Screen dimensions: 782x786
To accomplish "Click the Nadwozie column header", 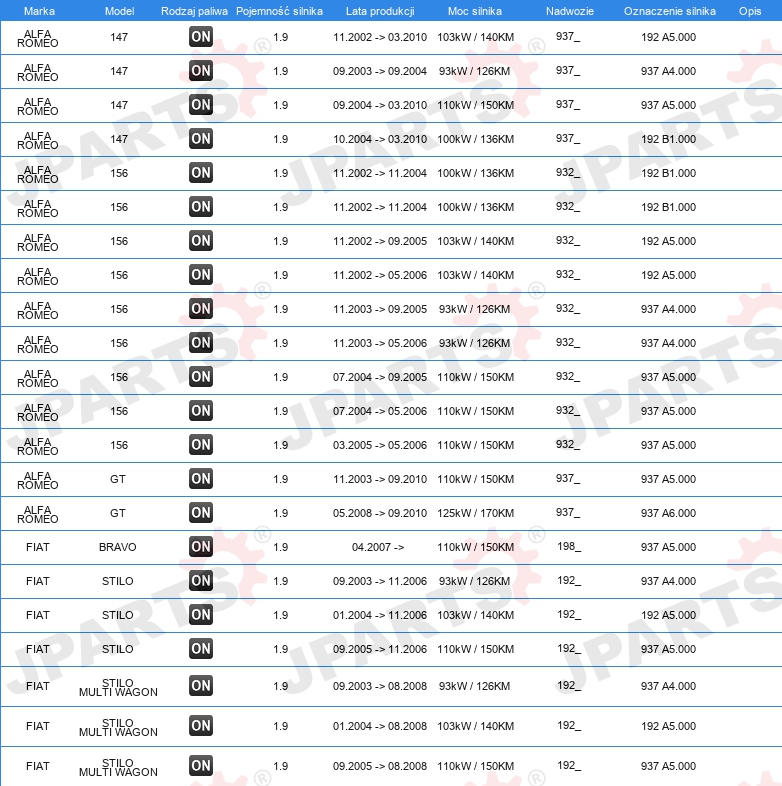I will click(x=570, y=11).
